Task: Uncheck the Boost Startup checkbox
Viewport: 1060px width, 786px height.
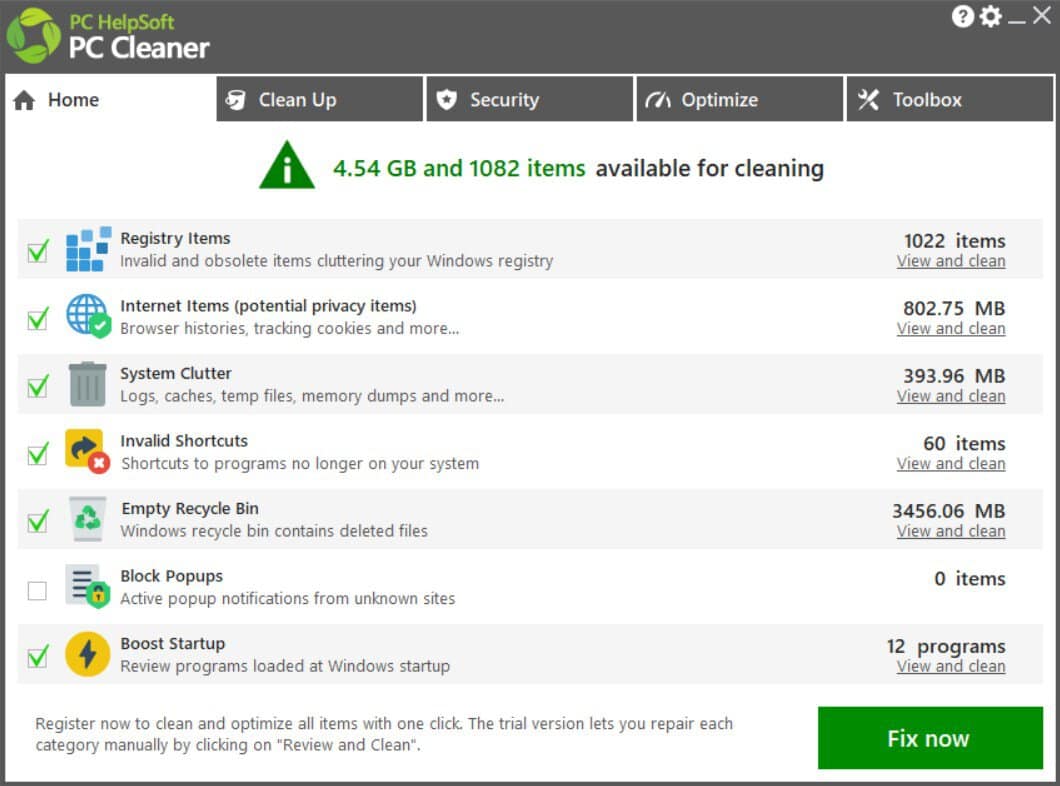Action: tap(38, 657)
